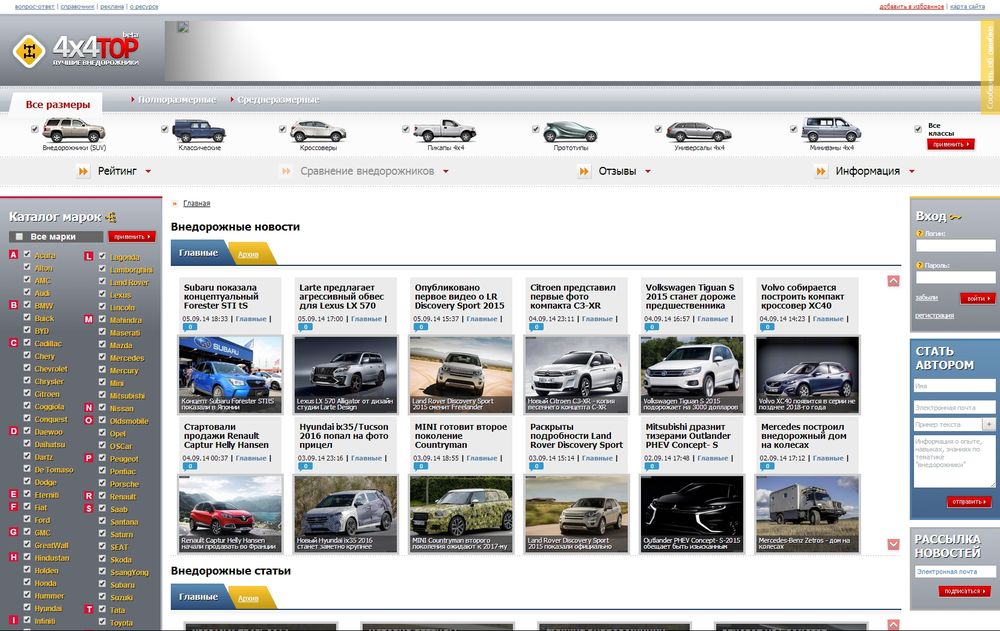Screen dimensions: 1000x631
Task: Select the Кроссоверы vehicle class icon
Action: 318,131
